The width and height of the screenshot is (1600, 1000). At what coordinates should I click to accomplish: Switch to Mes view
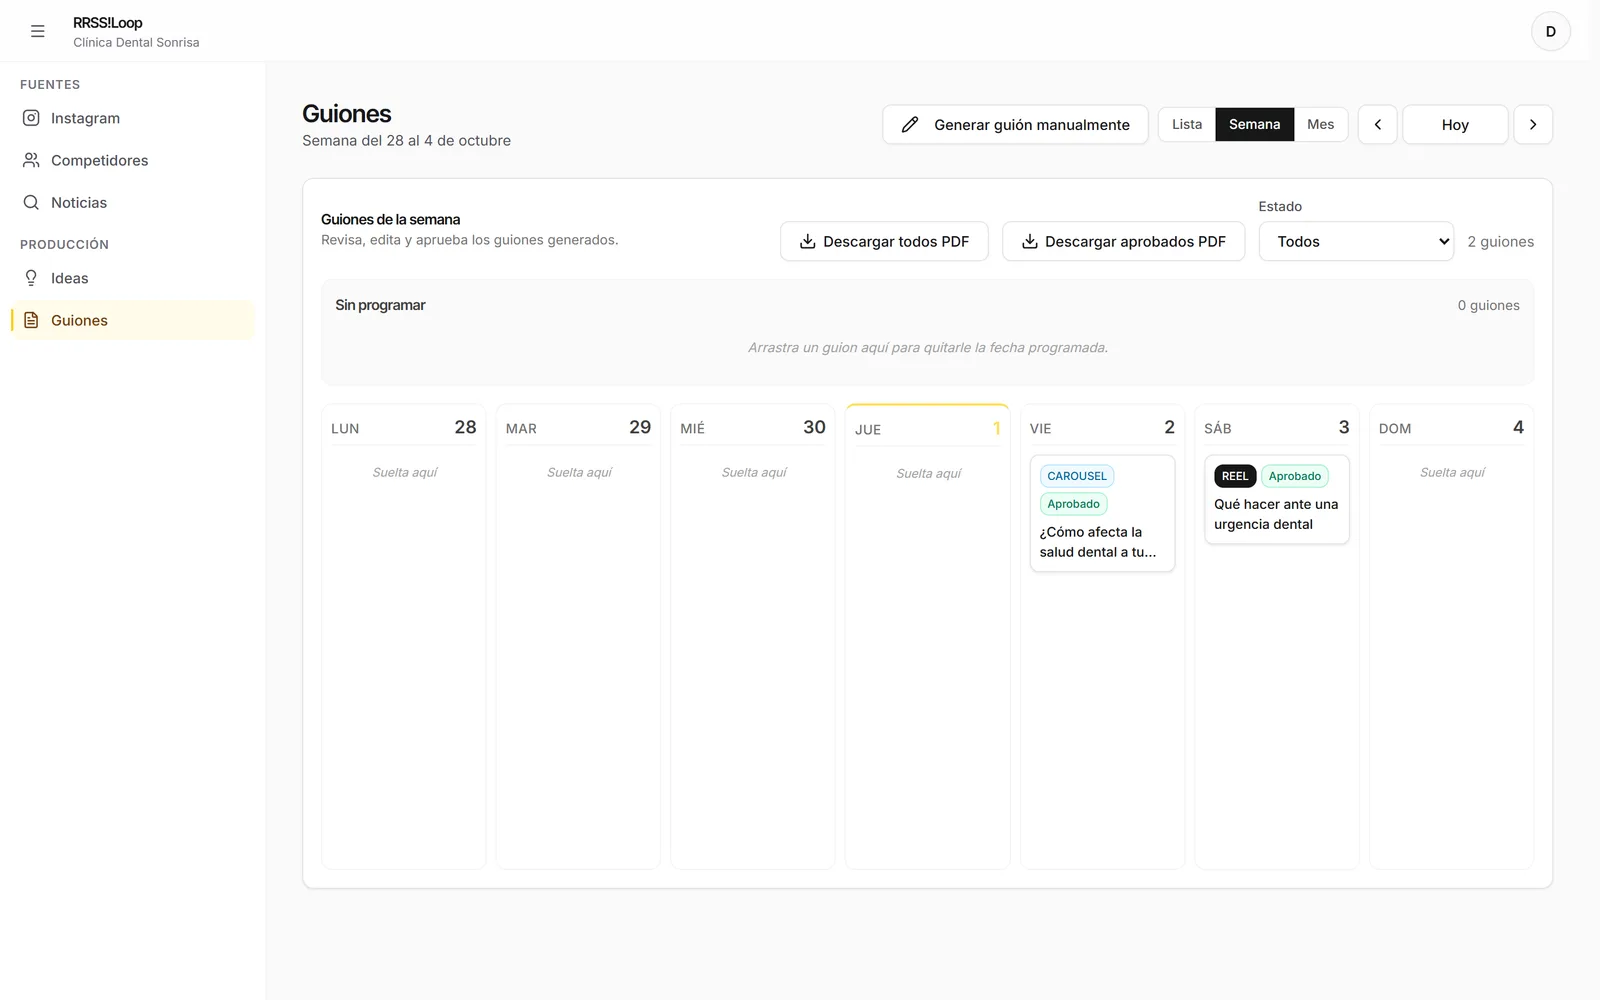point(1320,124)
